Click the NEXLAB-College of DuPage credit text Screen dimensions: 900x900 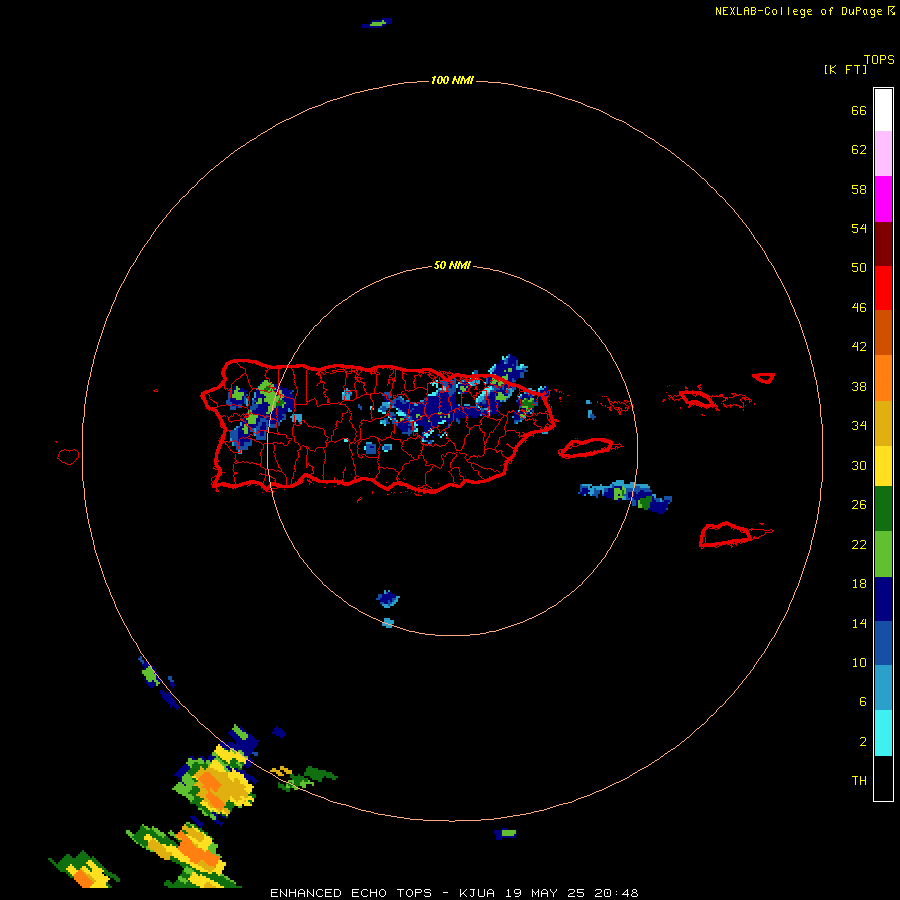click(798, 11)
